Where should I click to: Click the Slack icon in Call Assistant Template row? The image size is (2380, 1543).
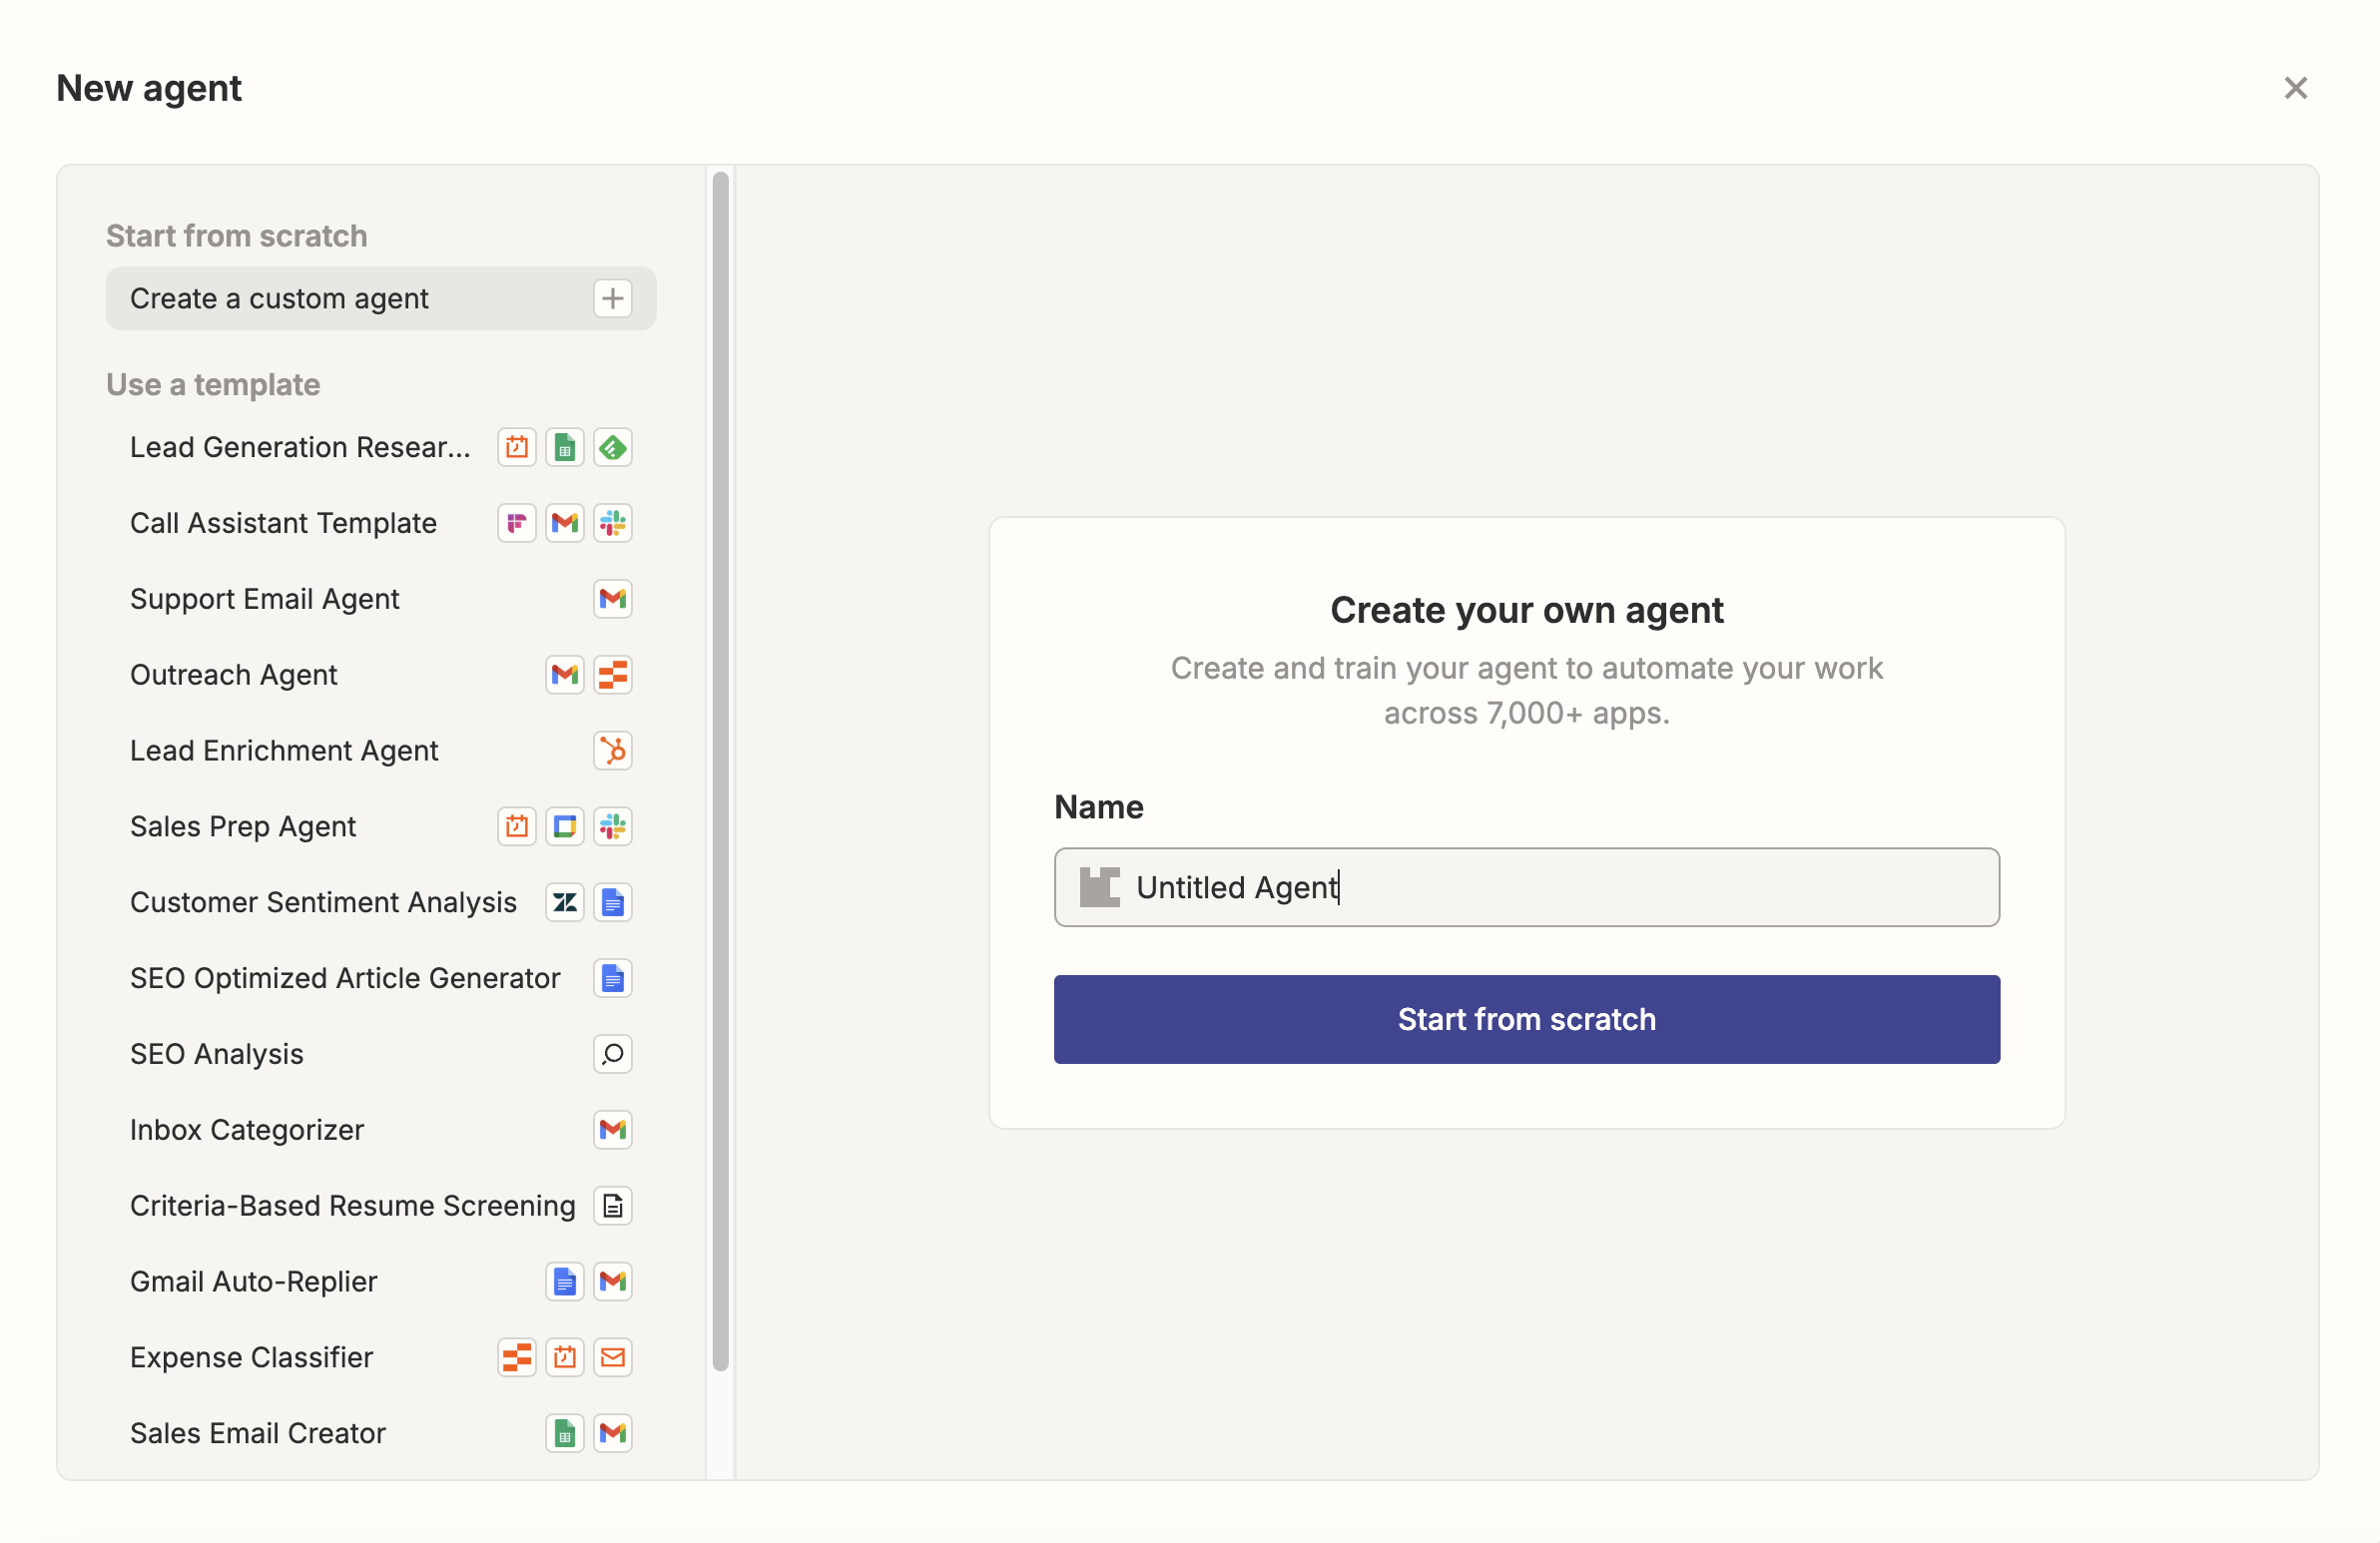click(612, 523)
